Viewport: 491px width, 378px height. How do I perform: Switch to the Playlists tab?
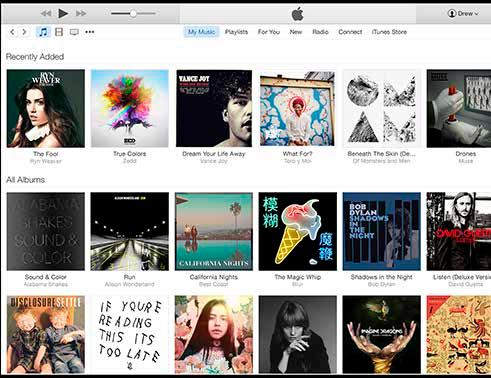pos(236,32)
